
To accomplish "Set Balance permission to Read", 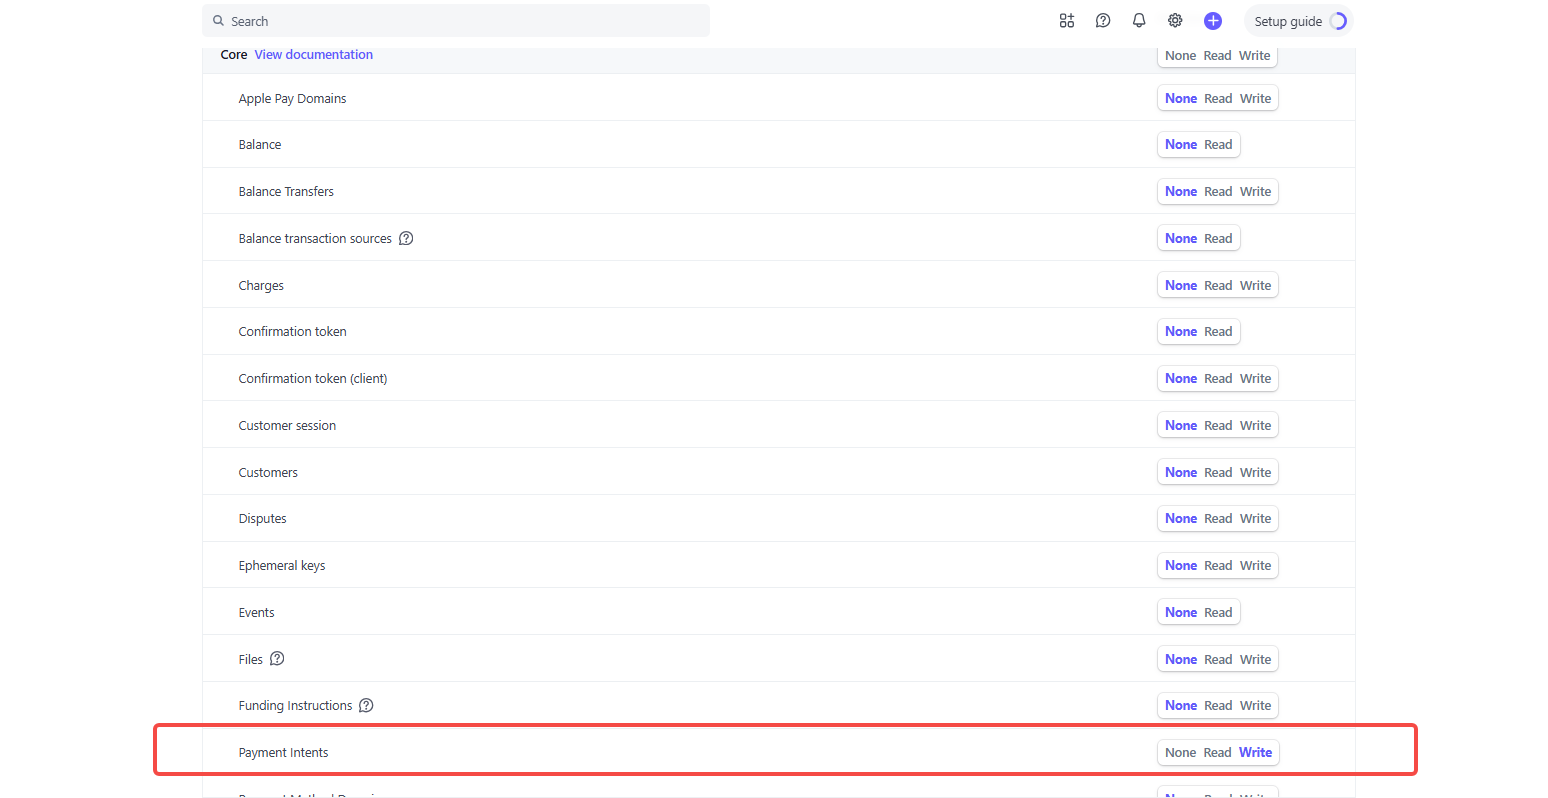I will [x=1218, y=145].
